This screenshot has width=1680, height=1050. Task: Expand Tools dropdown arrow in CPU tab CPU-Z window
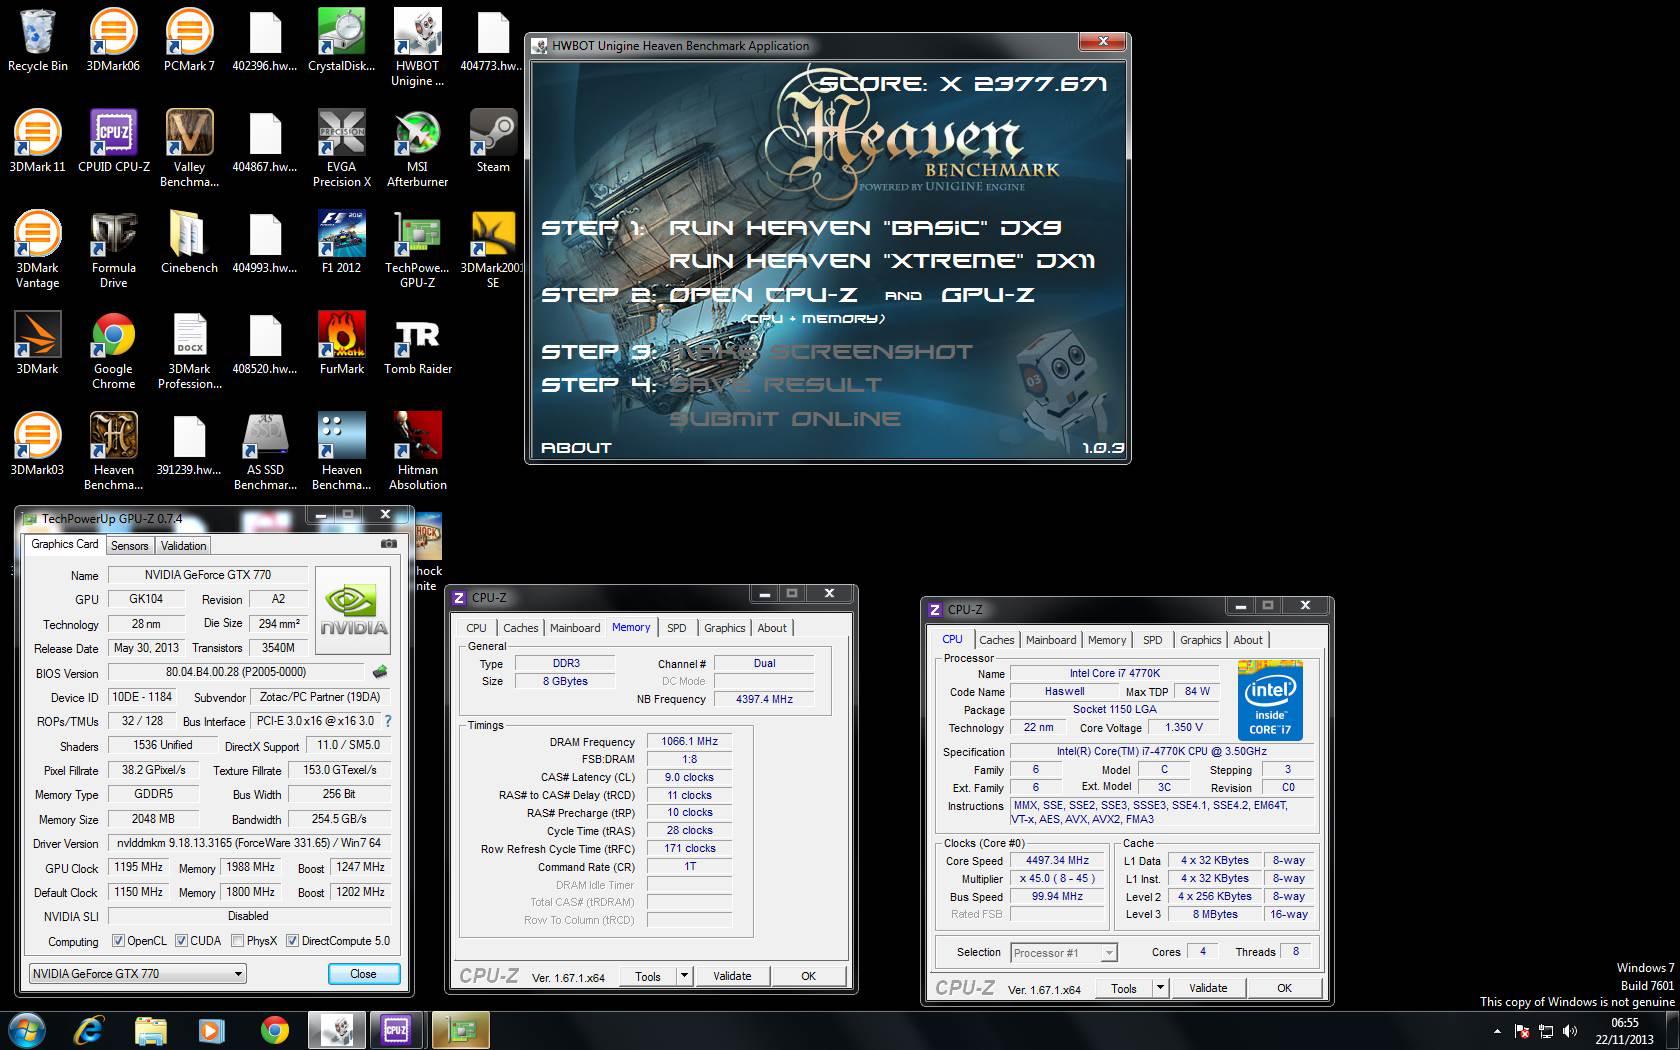[1160, 988]
